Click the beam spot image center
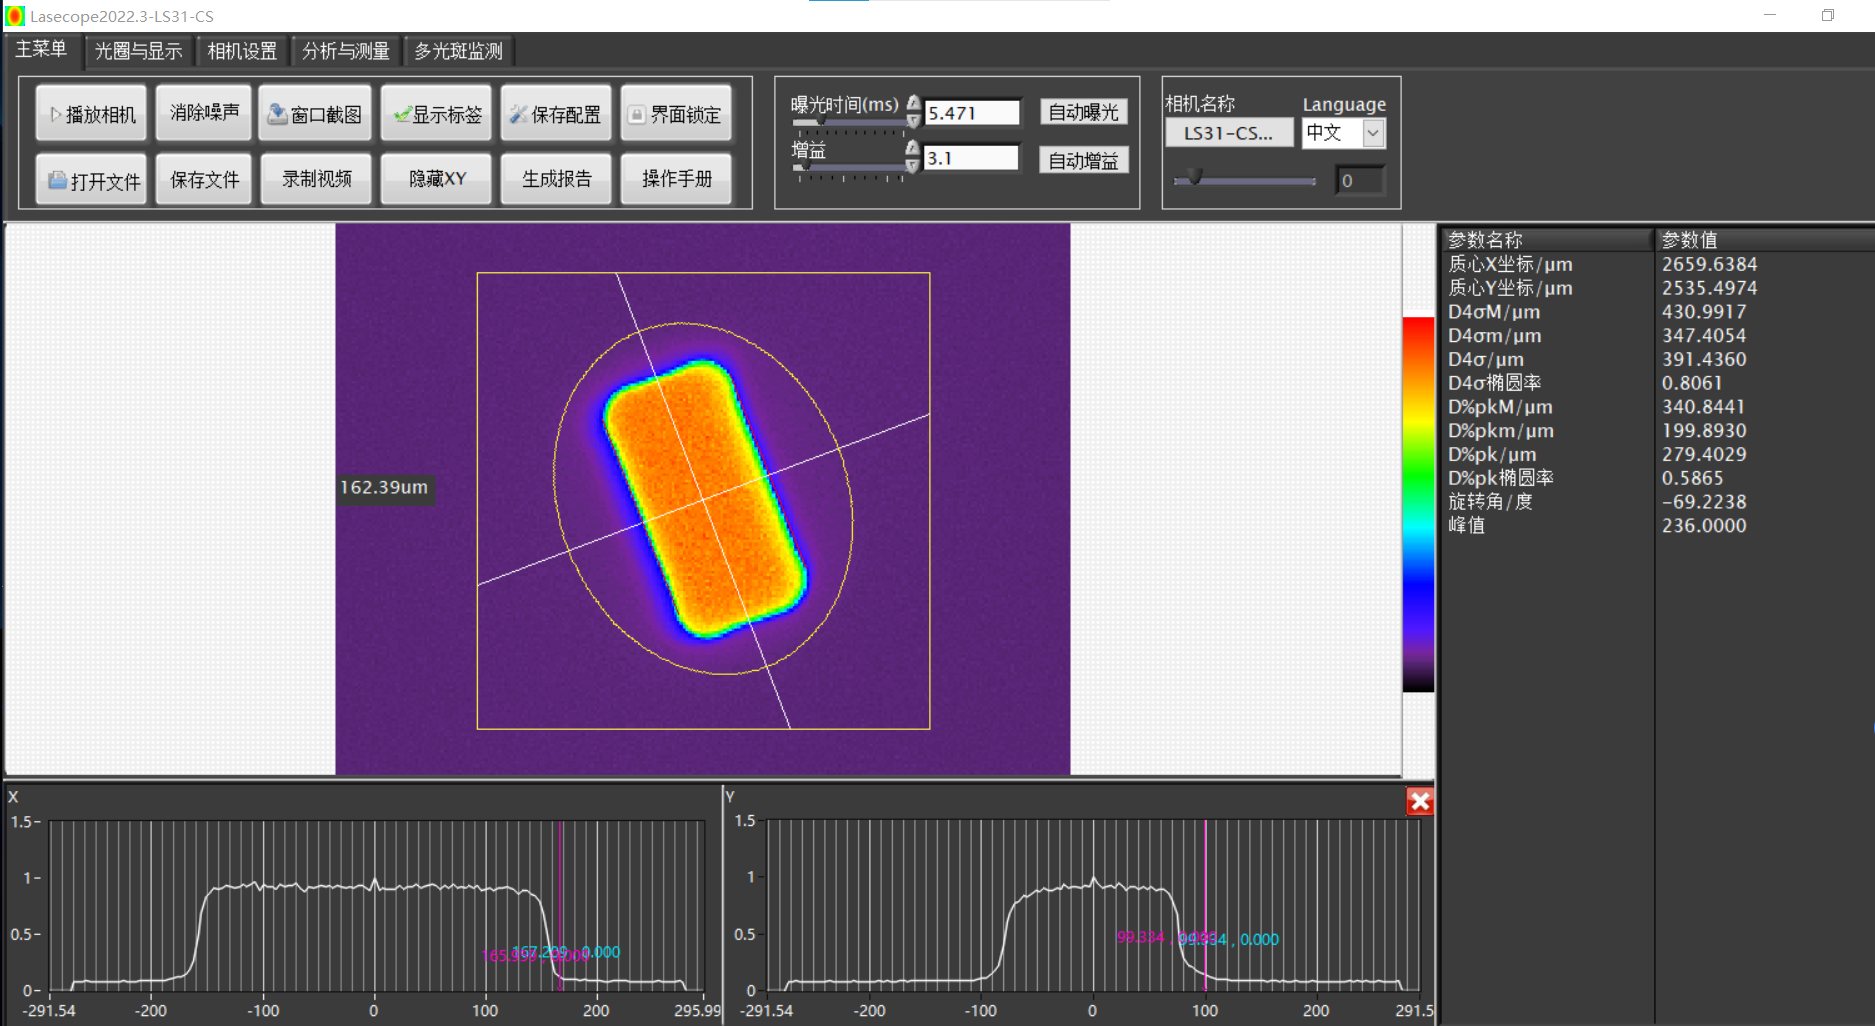The height and width of the screenshot is (1026, 1875). coord(704,498)
